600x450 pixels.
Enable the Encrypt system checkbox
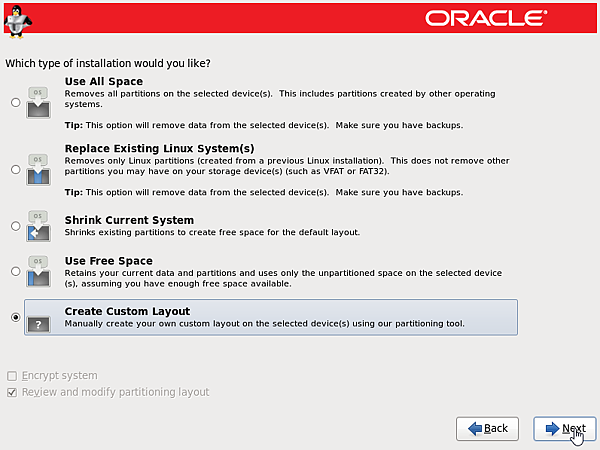point(12,376)
